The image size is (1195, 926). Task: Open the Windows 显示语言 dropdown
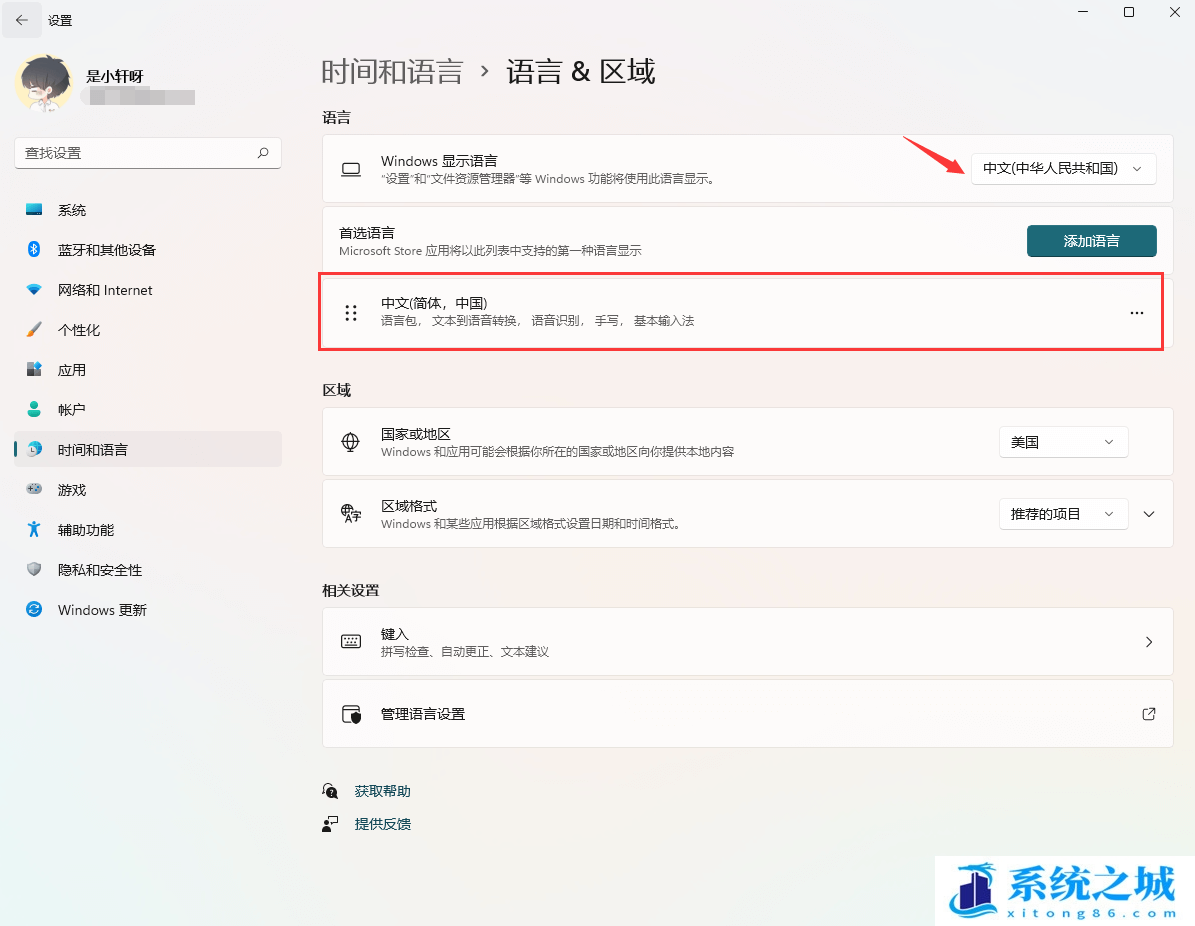point(1063,168)
